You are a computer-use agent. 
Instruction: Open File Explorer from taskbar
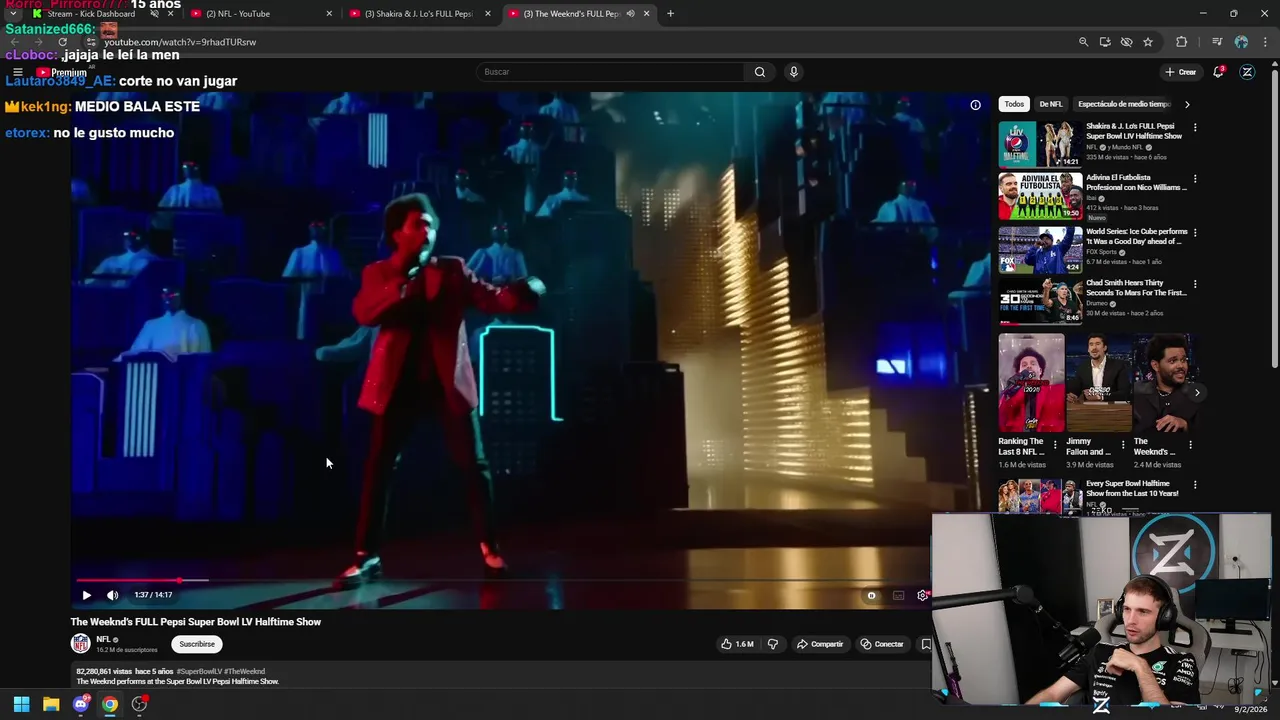click(x=51, y=704)
